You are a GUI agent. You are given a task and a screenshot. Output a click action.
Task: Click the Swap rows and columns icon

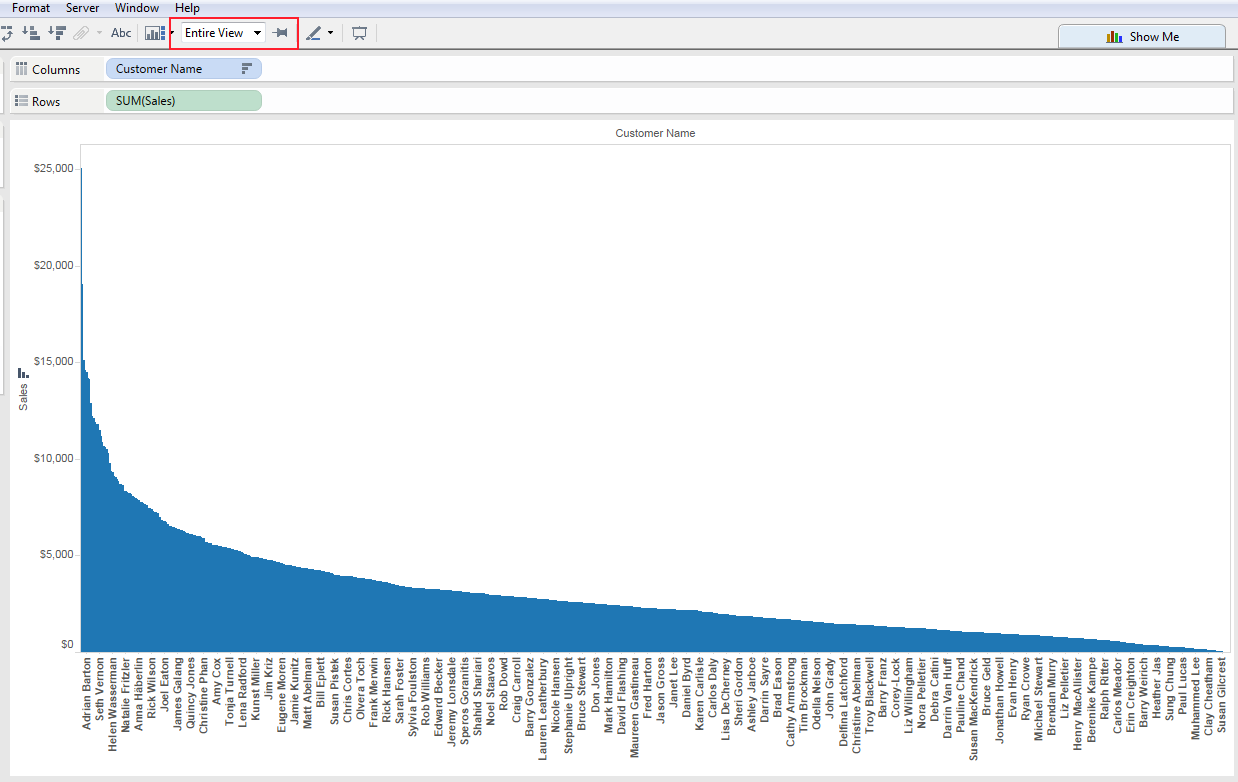pos(6,33)
